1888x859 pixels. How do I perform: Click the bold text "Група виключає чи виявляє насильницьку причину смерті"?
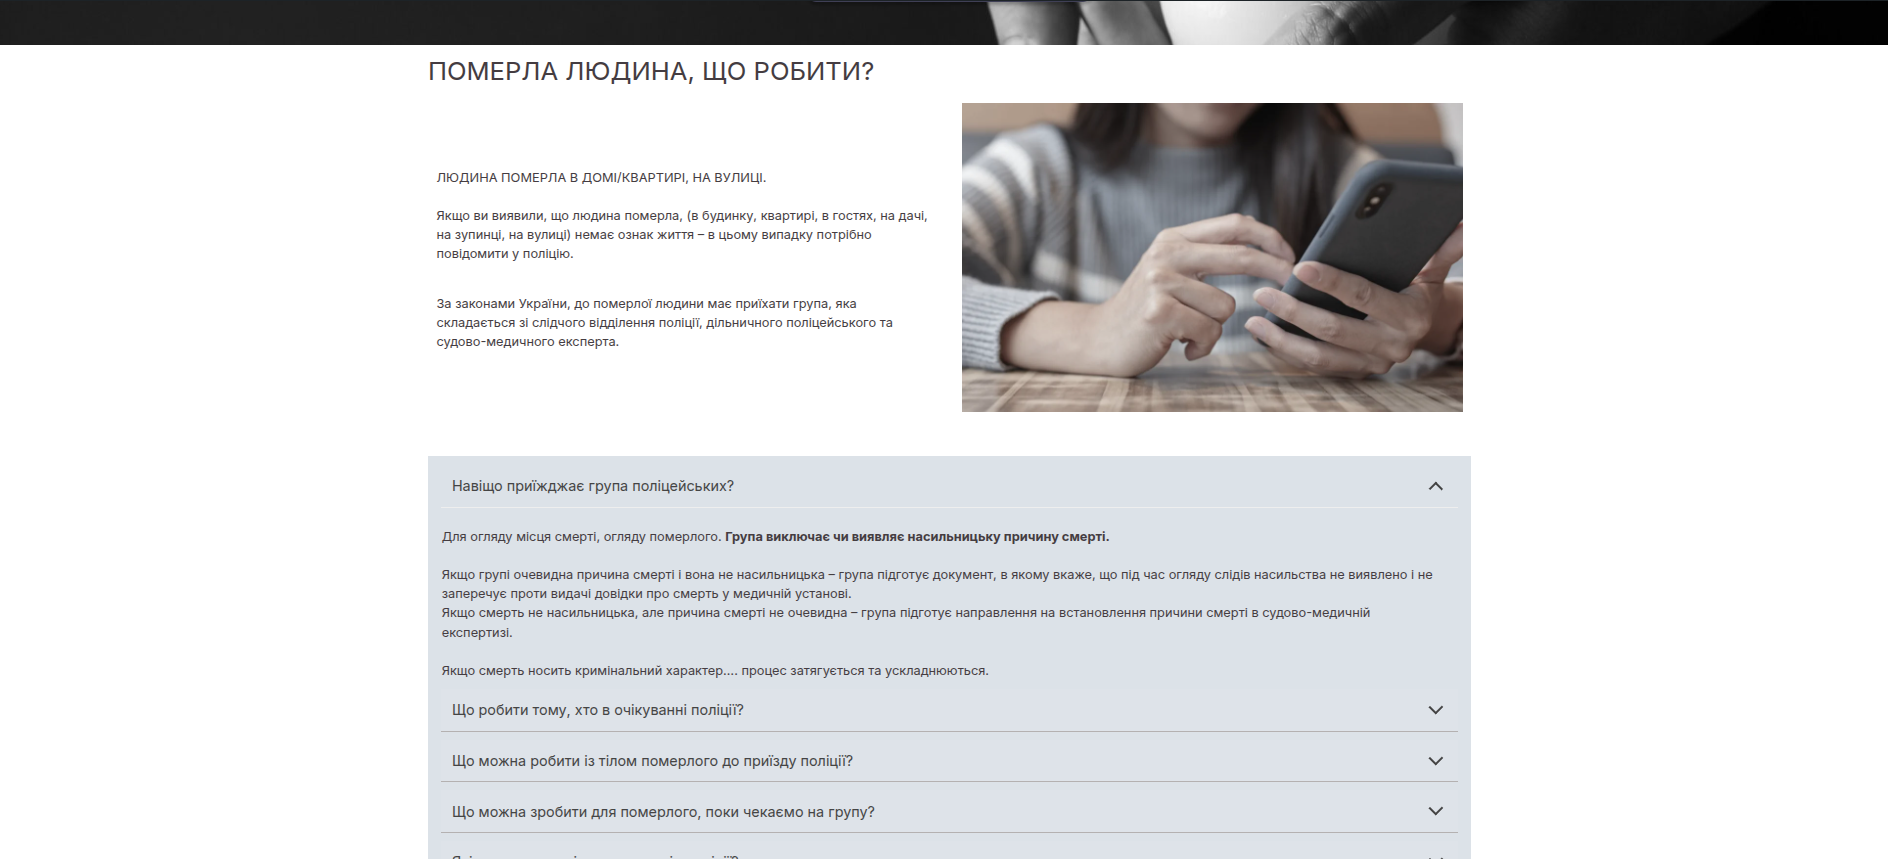click(x=916, y=537)
